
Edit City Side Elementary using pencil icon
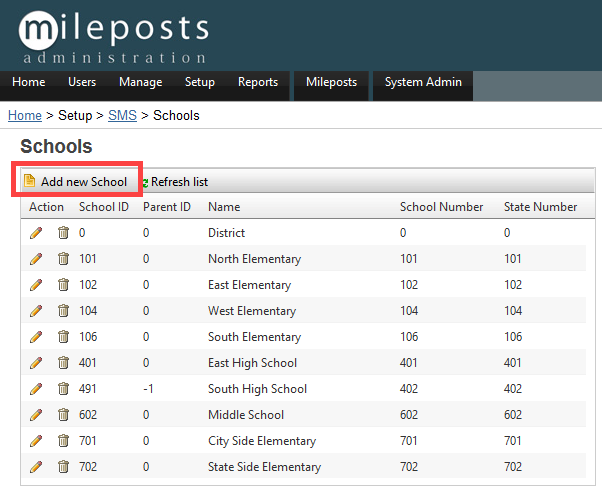[x=36, y=441]
